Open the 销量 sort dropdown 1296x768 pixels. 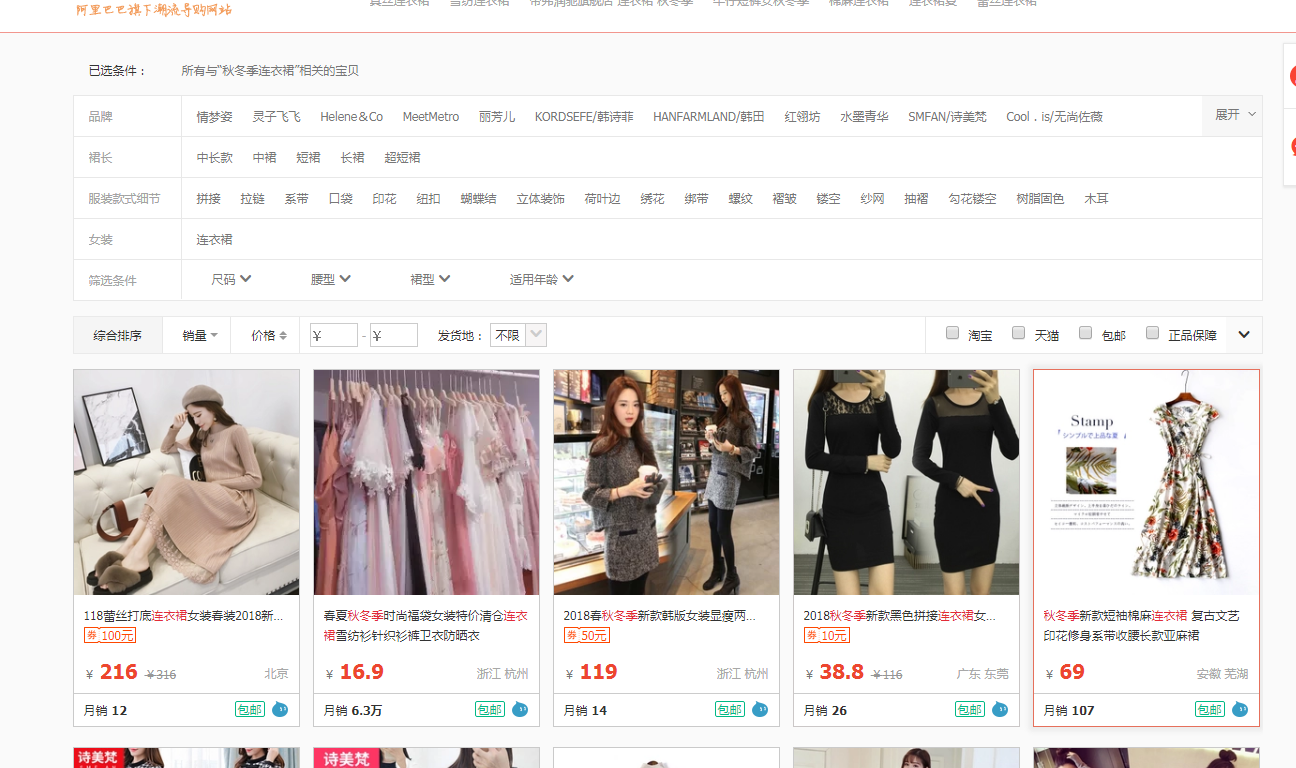click(200, 335)
